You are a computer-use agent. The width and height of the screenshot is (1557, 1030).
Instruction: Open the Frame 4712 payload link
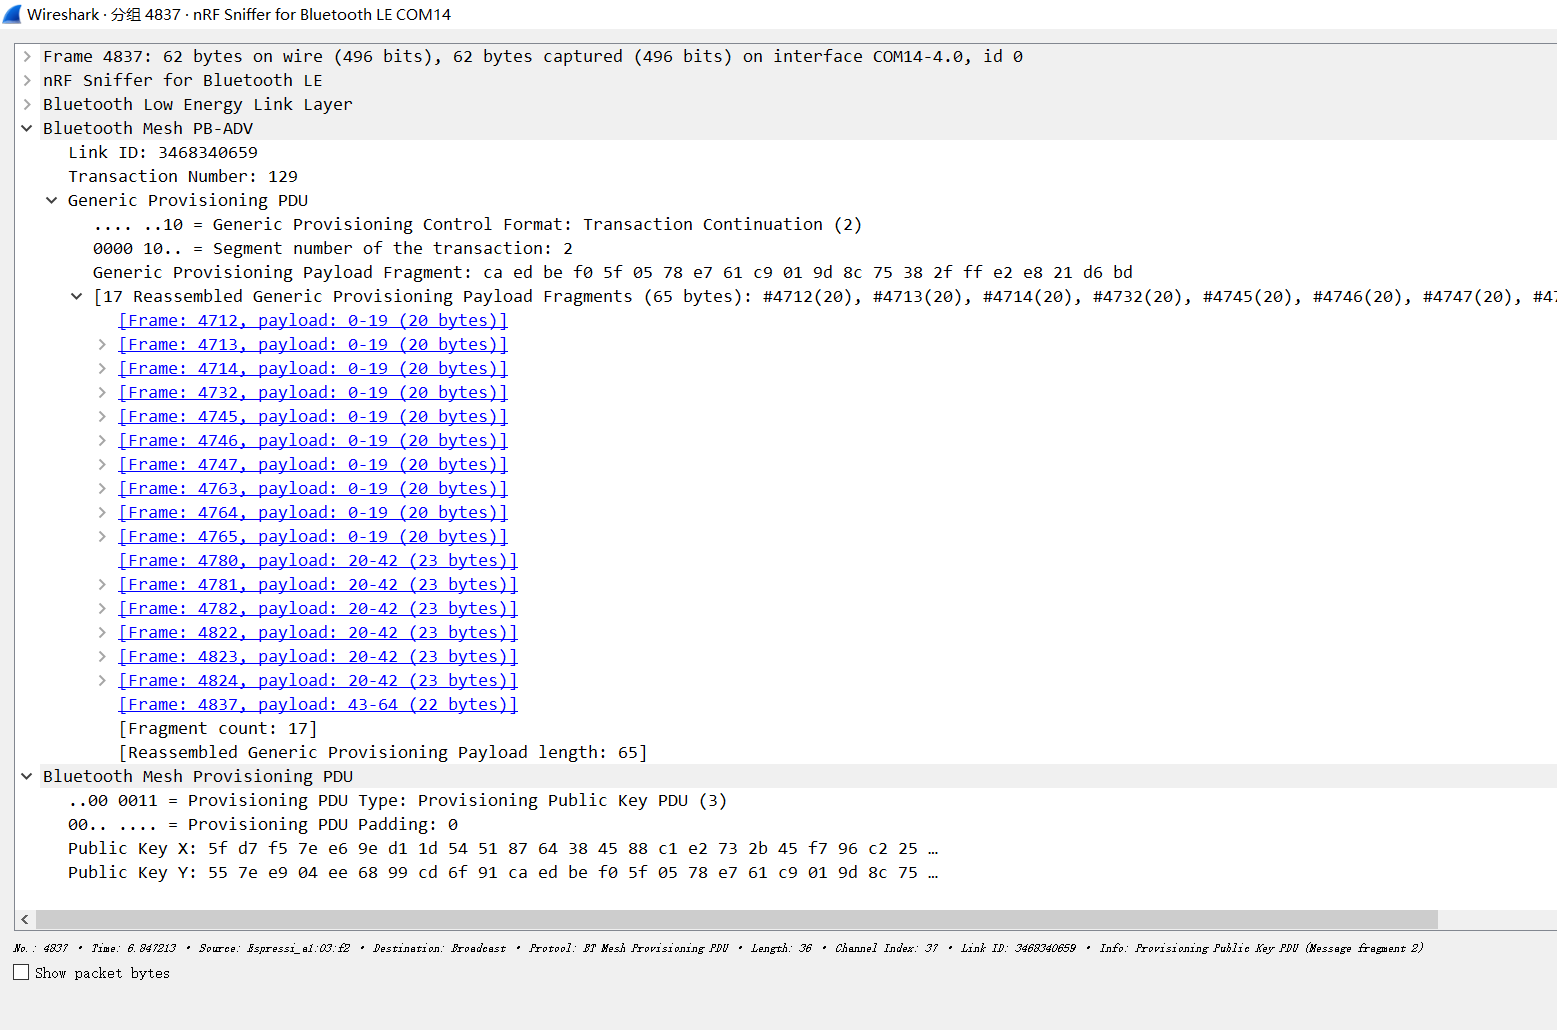coord(312,321)
